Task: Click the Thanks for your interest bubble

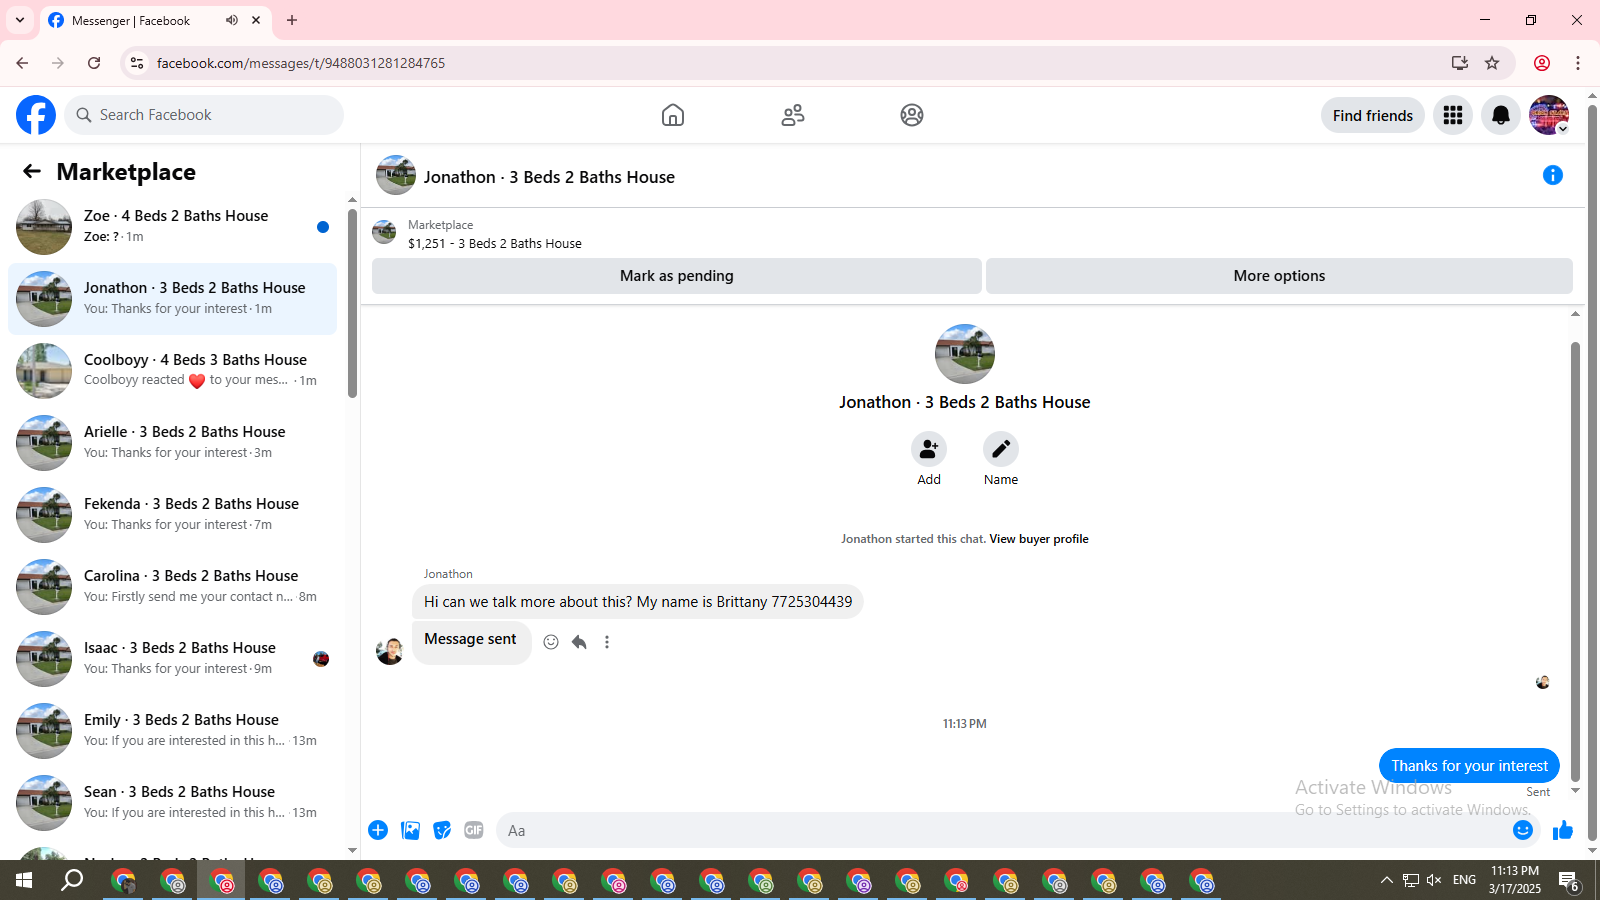Action: point(1469,766)
